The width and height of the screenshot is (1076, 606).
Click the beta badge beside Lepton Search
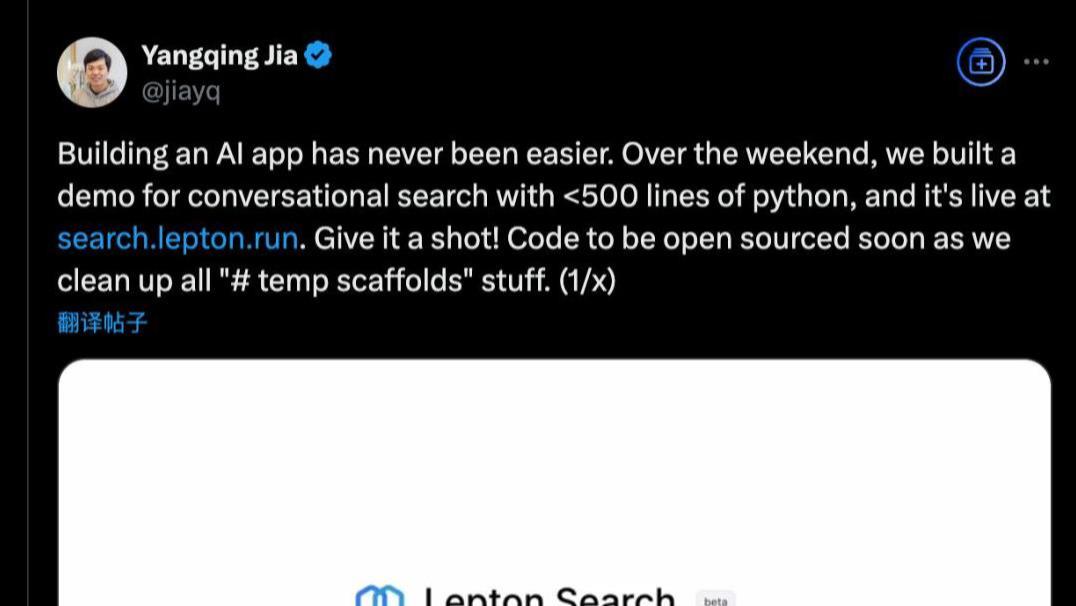point(715,600)
